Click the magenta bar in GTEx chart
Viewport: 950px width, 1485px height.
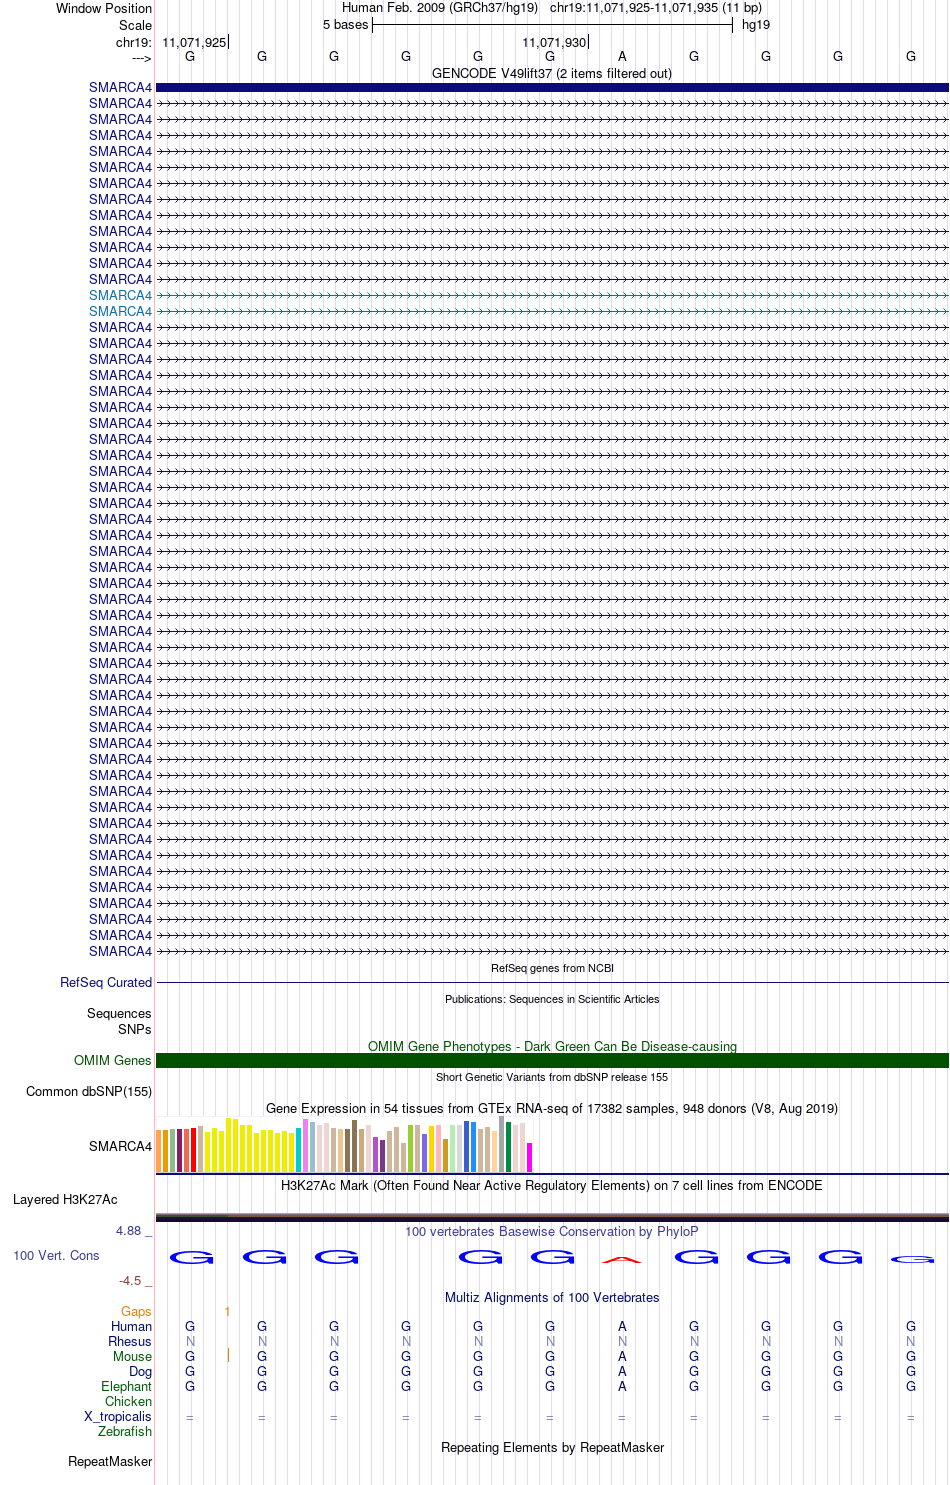(x=529, y=1157)
